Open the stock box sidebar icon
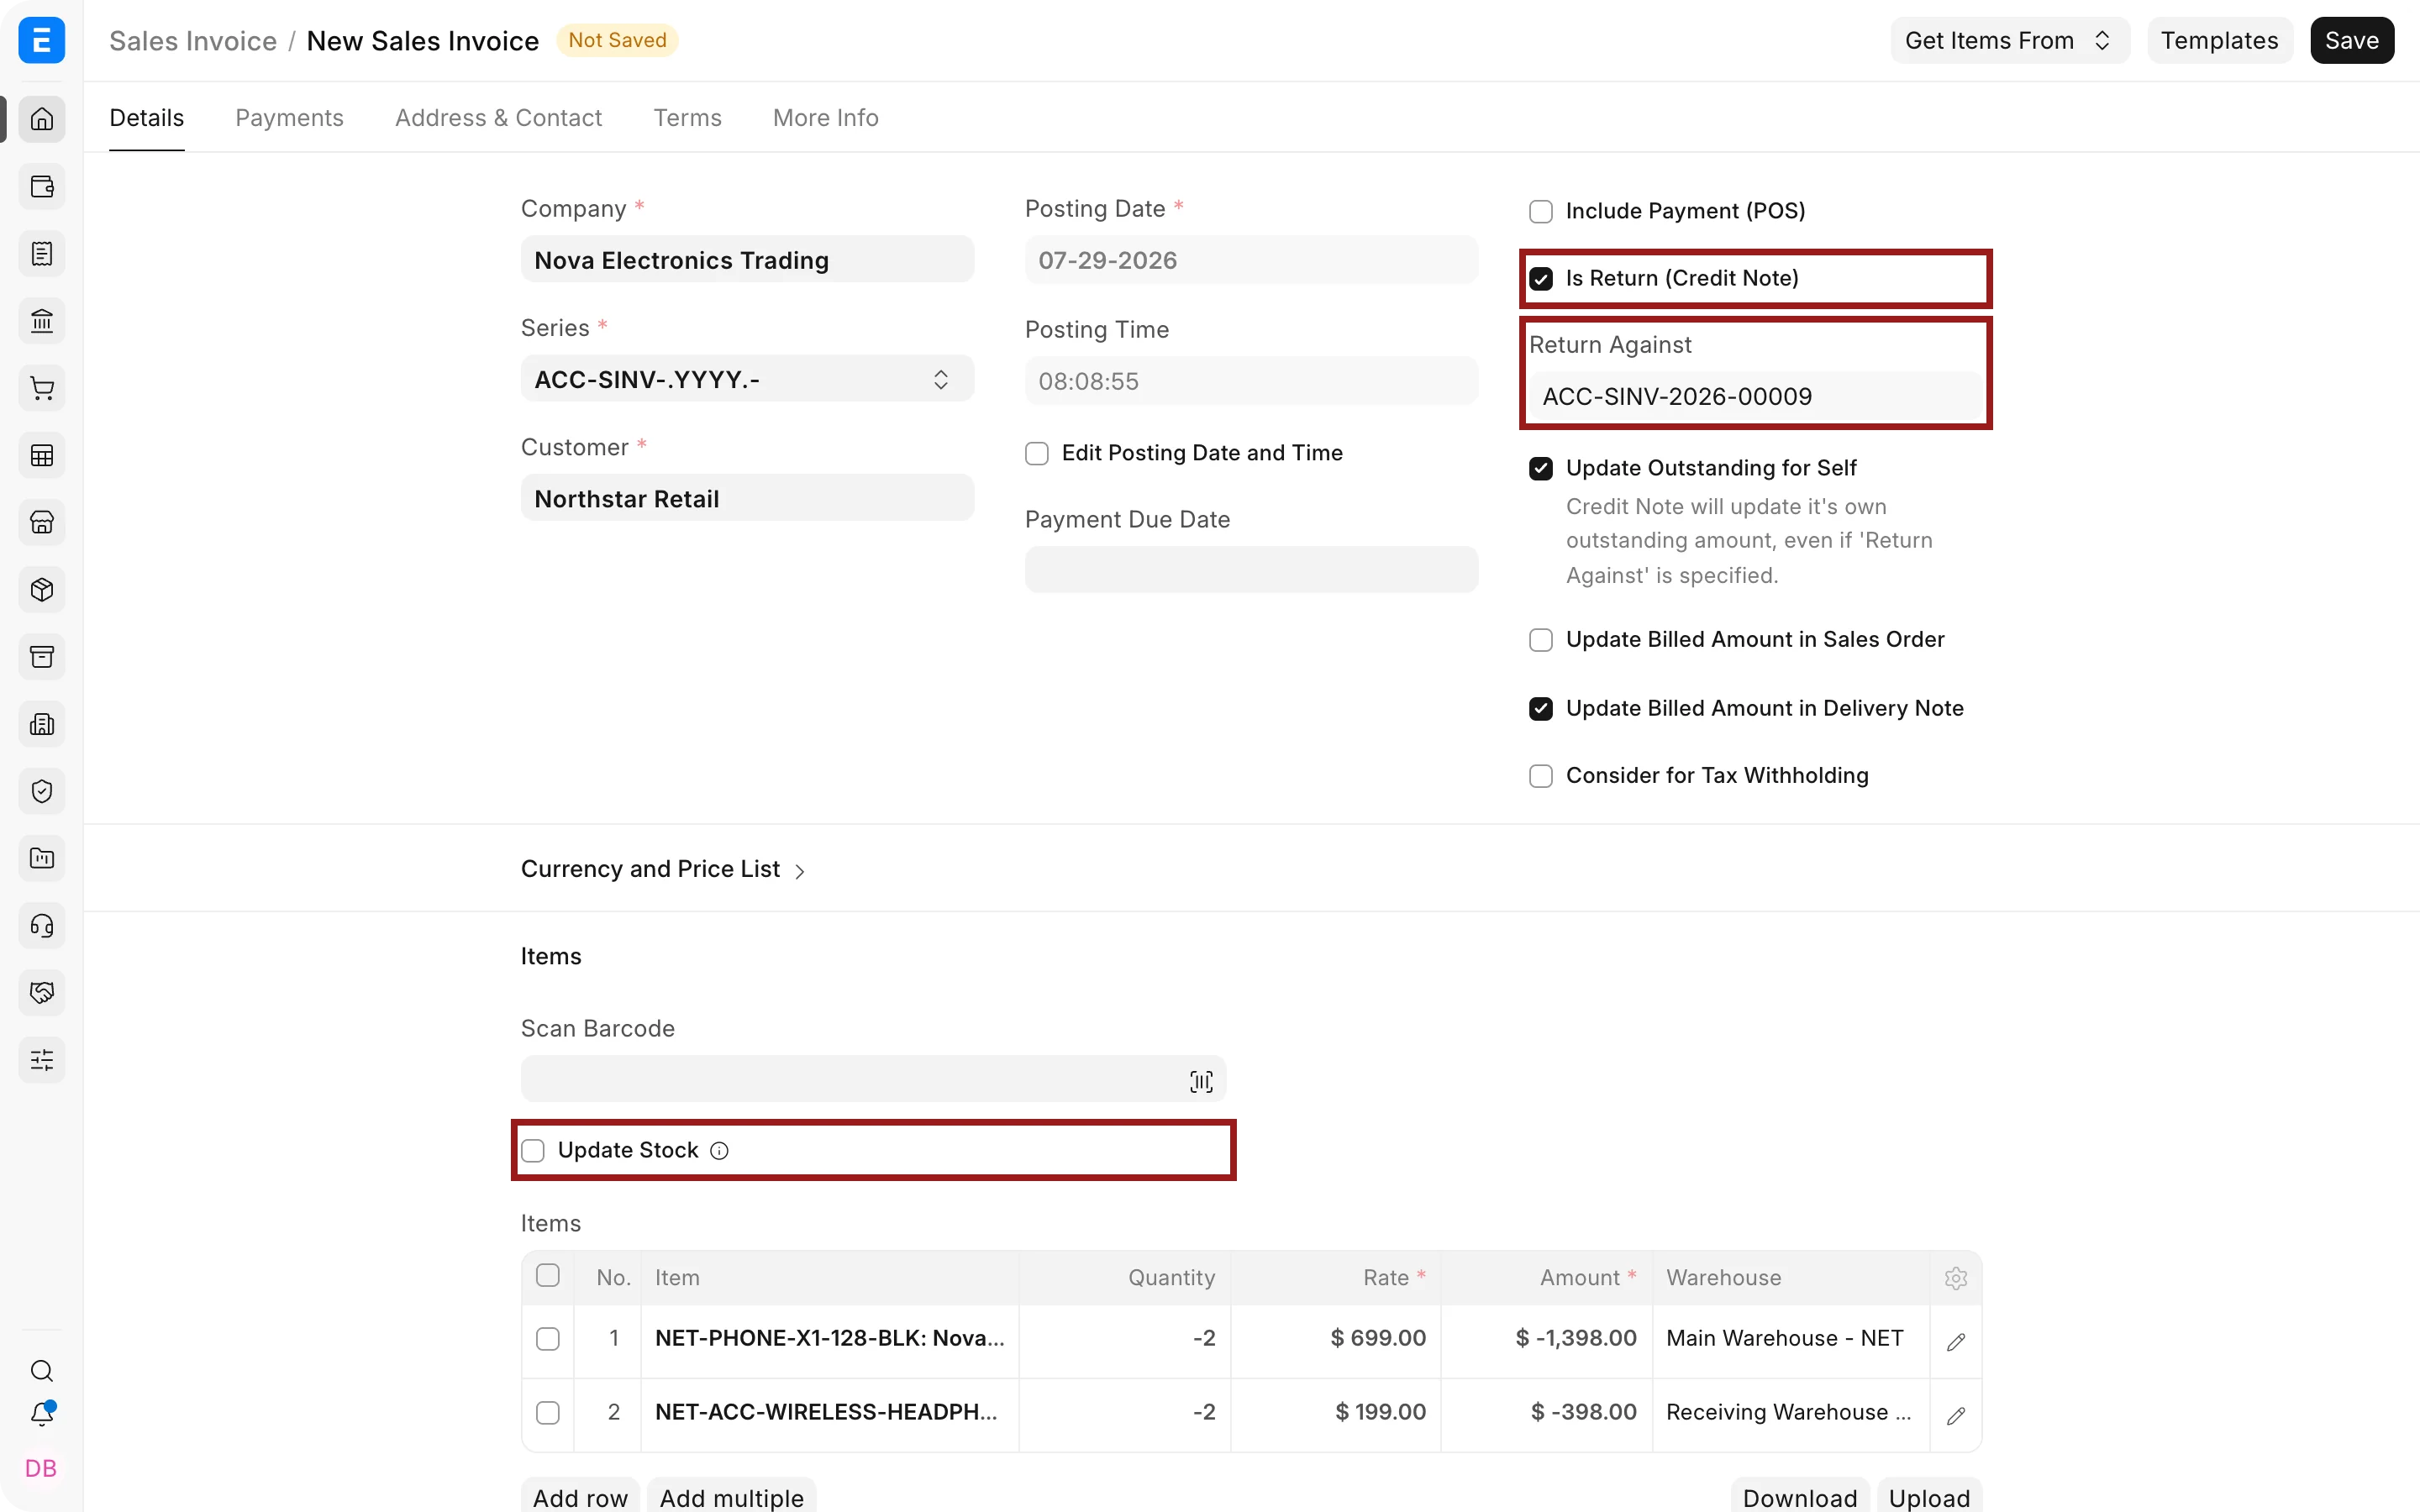 click(x=42, y=589)
